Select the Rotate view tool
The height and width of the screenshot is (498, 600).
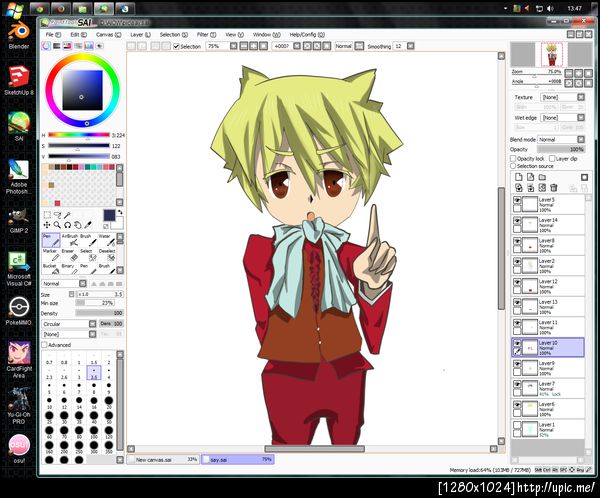pyautogui.click(x=67, y=225)
